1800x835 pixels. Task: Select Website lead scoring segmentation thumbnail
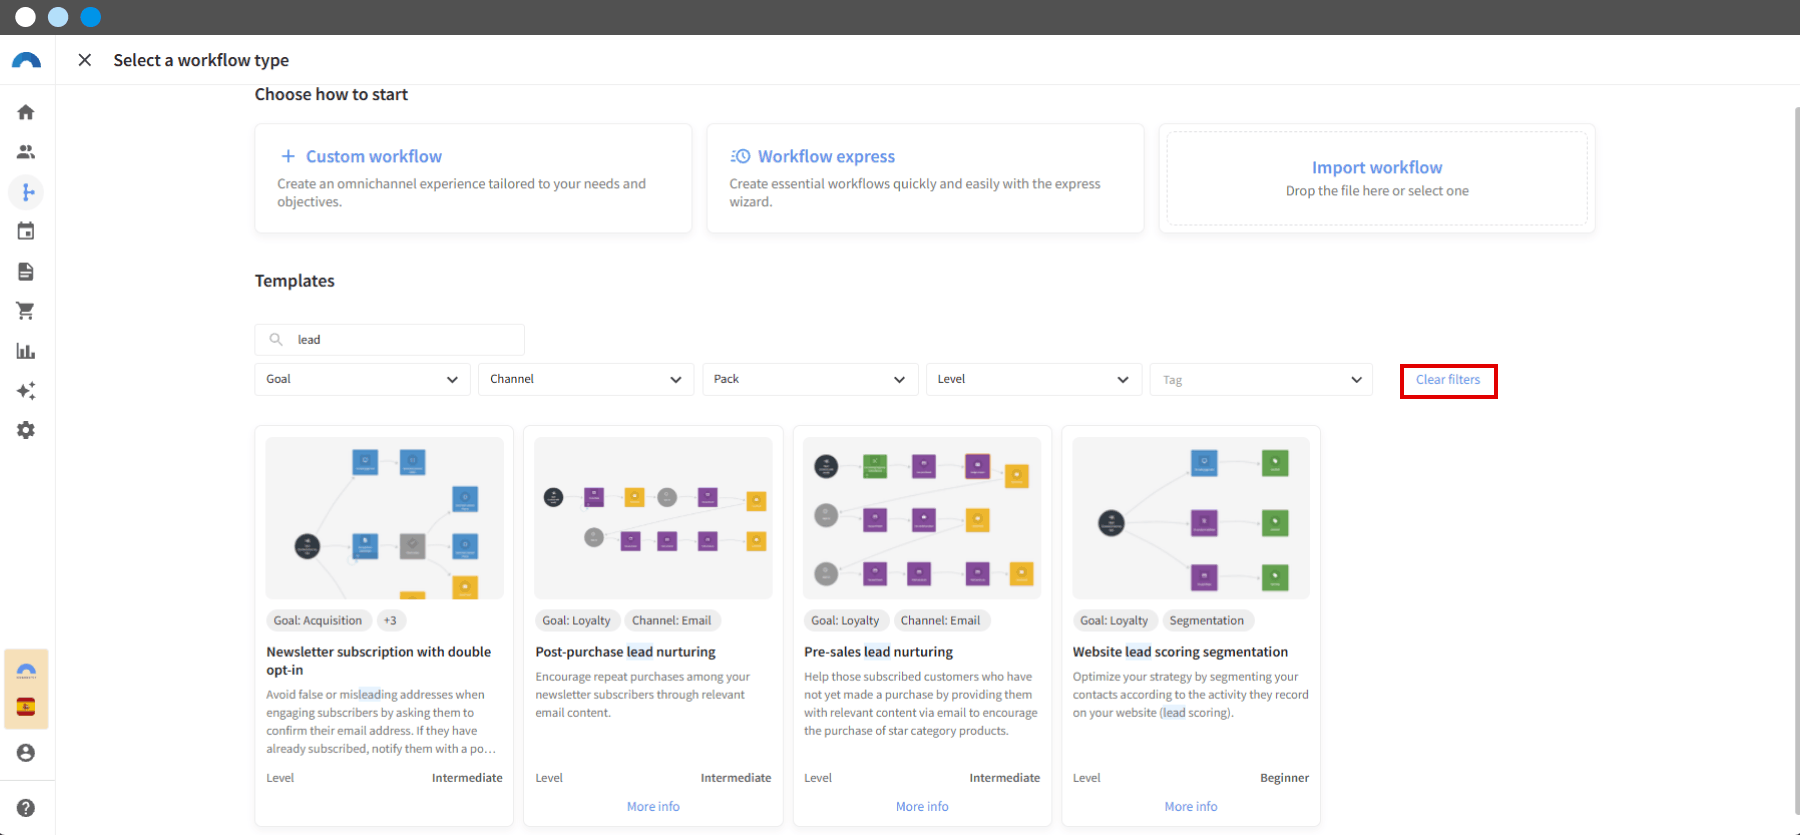click(1191, 518)
